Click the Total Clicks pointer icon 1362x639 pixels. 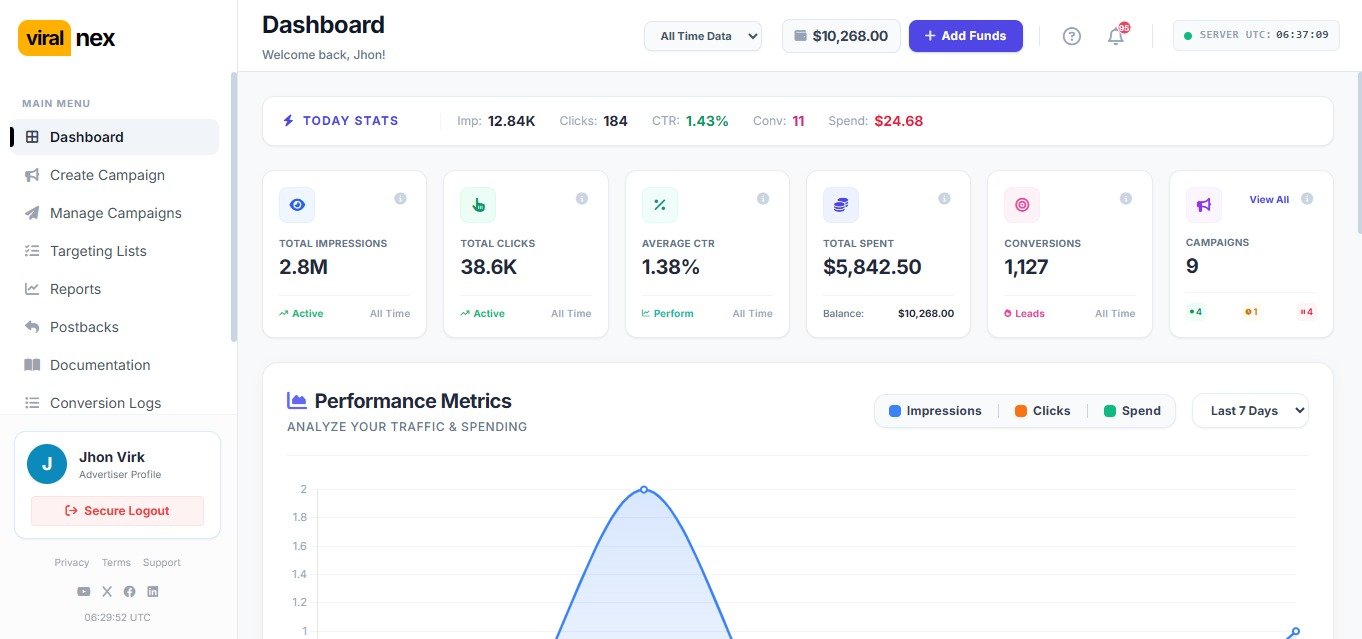pyautogui.click(x=478, y=205)
